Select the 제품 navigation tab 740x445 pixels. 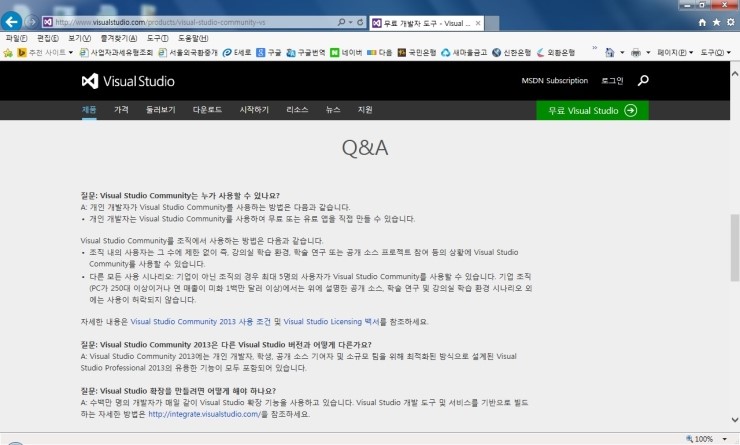coord(89,109)
